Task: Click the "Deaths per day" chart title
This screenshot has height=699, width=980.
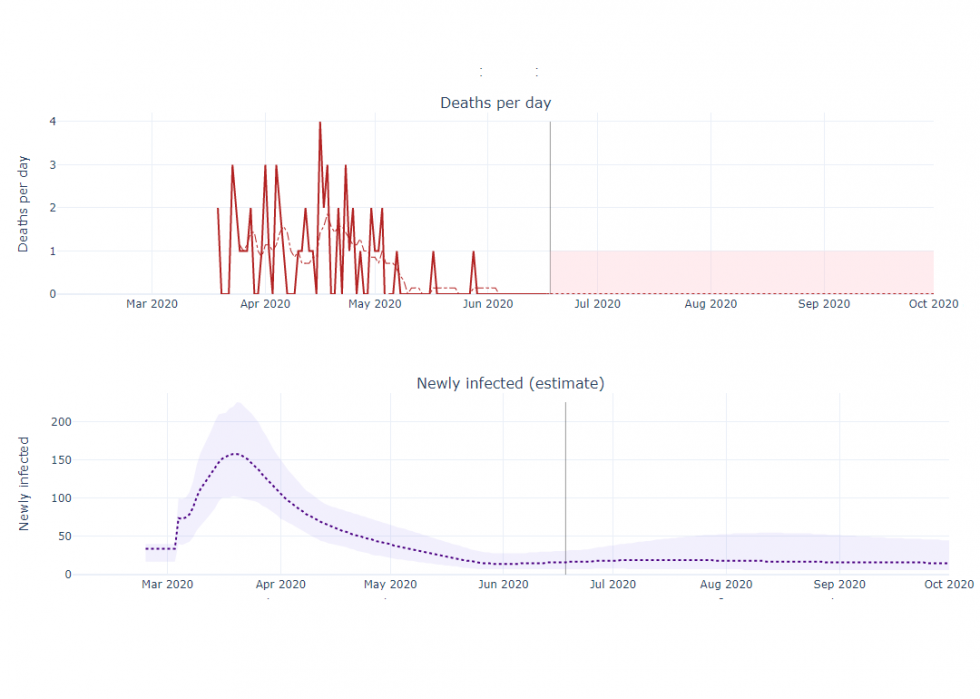Action: (x=495, y=103)
